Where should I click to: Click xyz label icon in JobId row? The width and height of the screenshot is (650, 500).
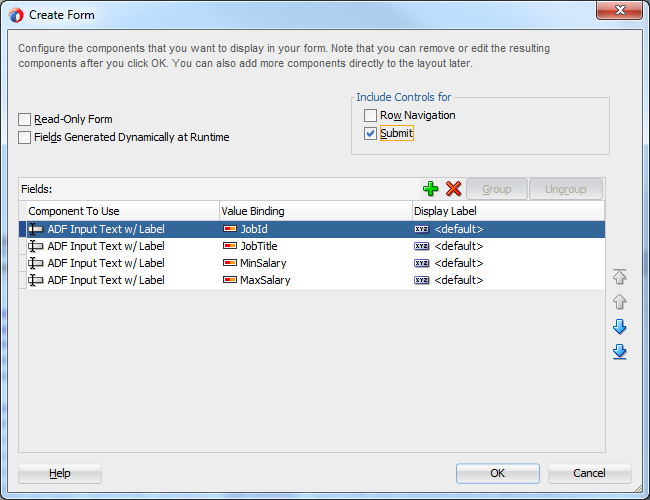click(x=422, y=229)
